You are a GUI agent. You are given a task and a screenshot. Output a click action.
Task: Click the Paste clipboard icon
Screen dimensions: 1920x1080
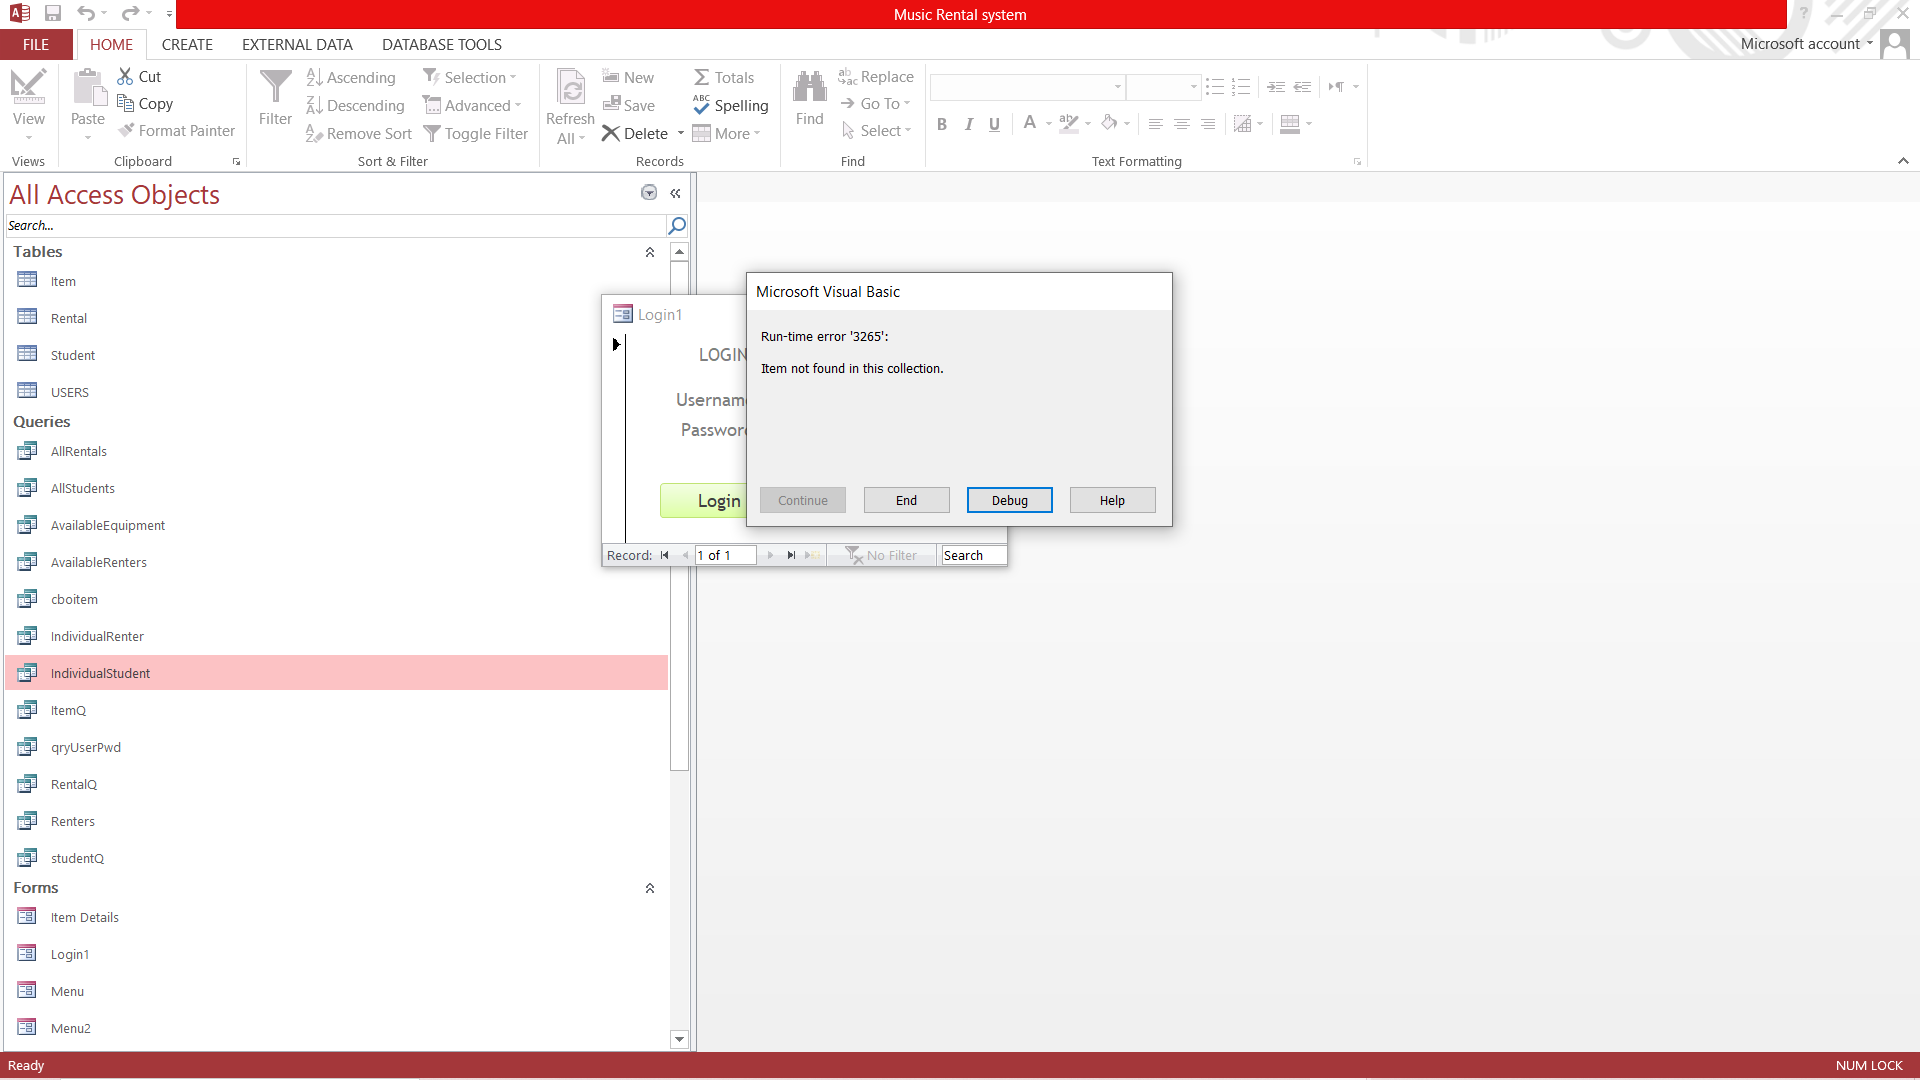[88, 88]
